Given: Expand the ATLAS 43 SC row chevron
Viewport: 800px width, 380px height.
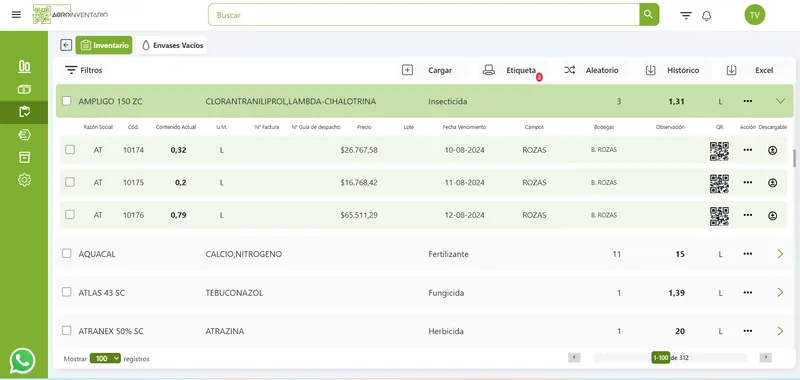Looking at the screenshot, I should click(x=780, y=292).
